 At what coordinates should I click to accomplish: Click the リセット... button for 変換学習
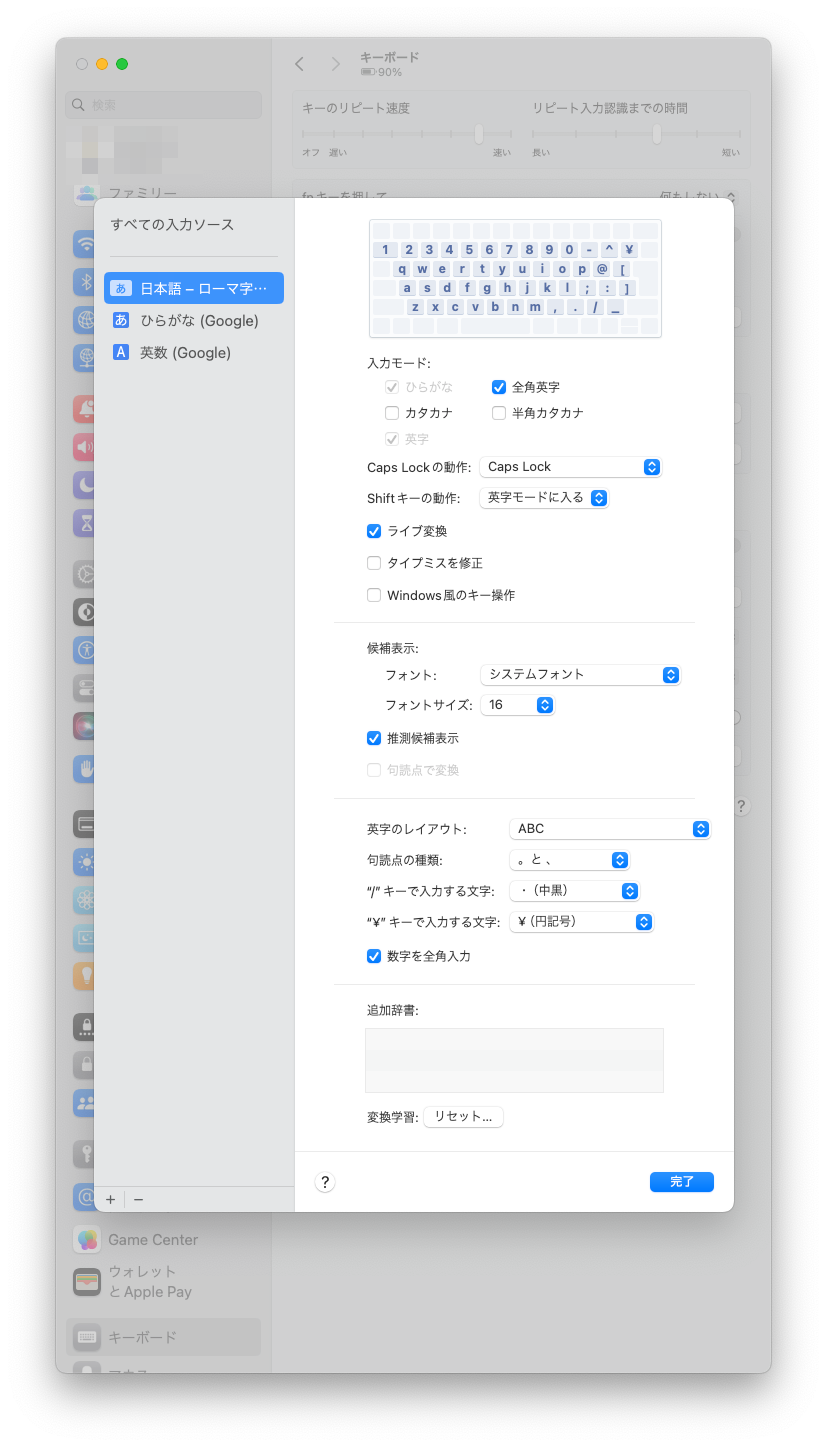coord(463,1117)
